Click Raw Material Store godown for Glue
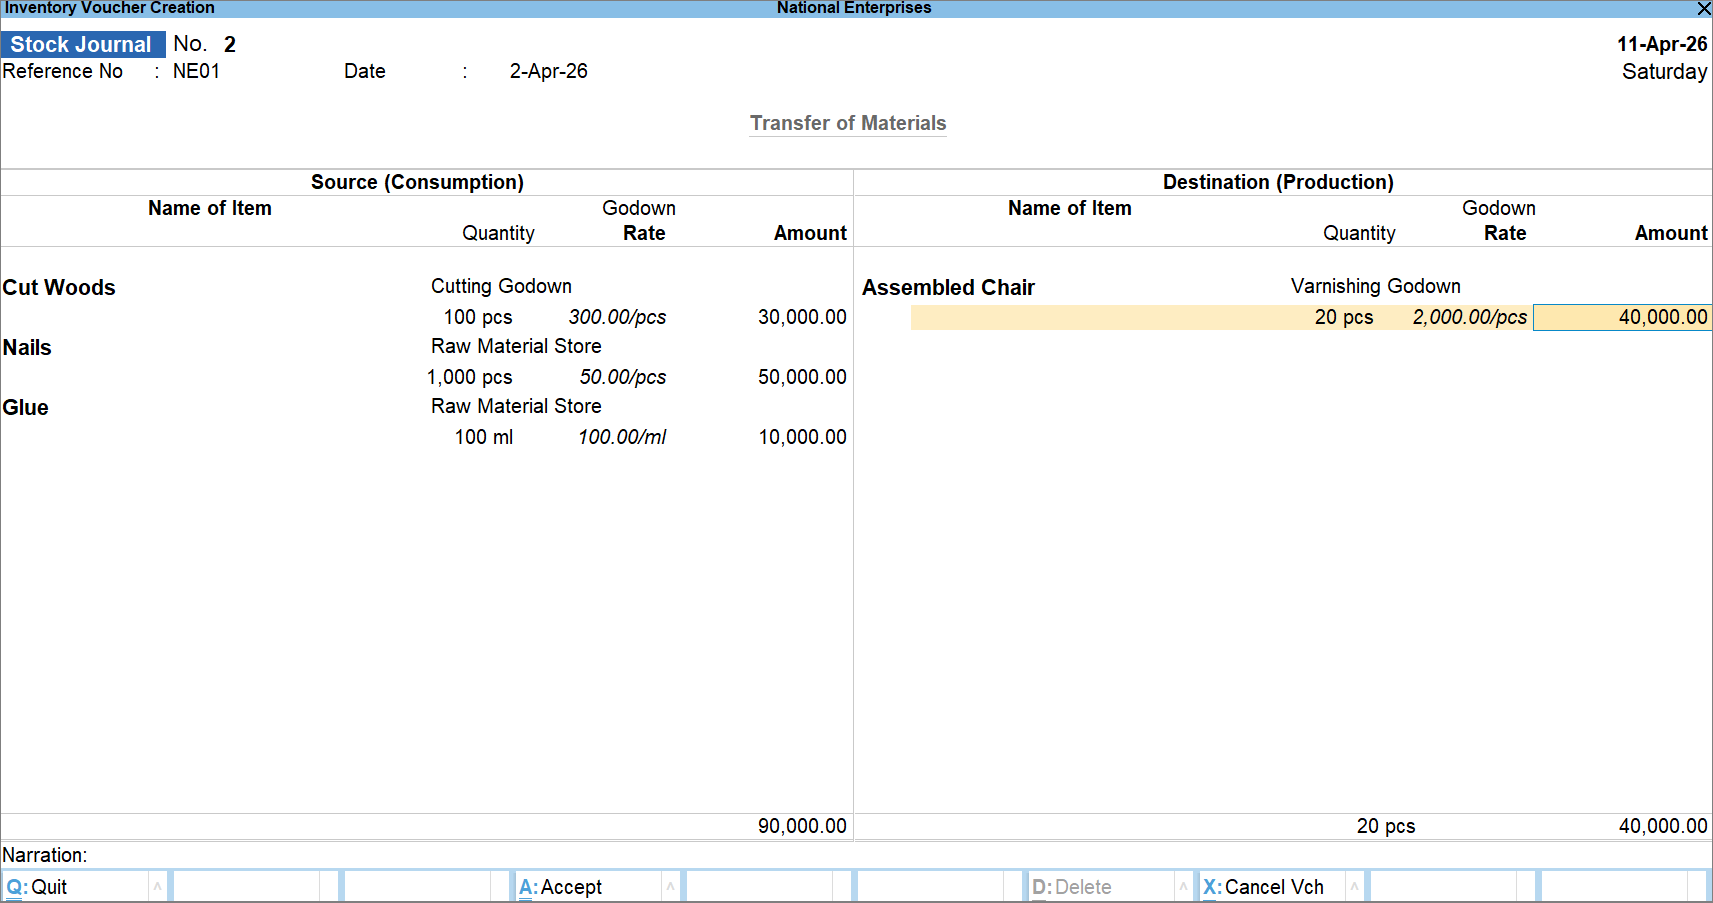Viewport: 1713px width, 903px height. click(516, 406)
